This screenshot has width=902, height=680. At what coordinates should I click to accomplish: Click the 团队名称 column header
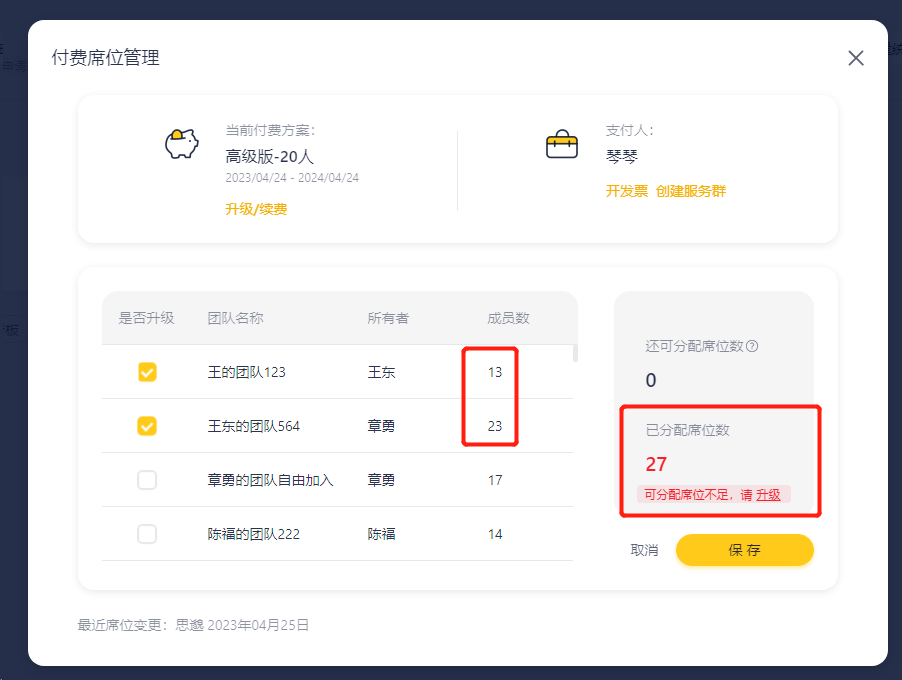(236, 318)
